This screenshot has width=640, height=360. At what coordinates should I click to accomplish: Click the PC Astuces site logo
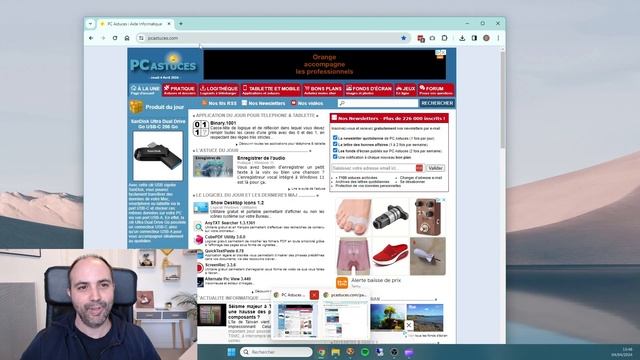164,64
